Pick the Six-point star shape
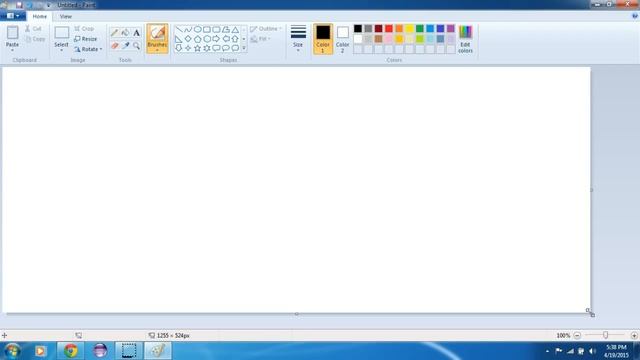Image resolution: width=640 pixels, height=360 pixels. tap(207, 48)
